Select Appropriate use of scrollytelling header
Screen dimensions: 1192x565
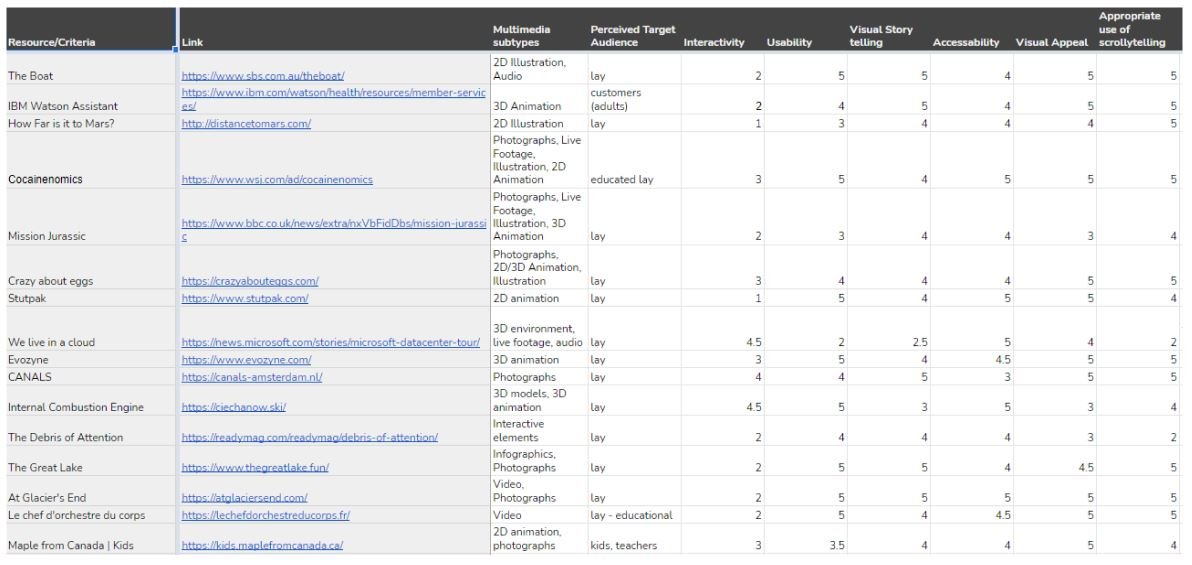1139,30
